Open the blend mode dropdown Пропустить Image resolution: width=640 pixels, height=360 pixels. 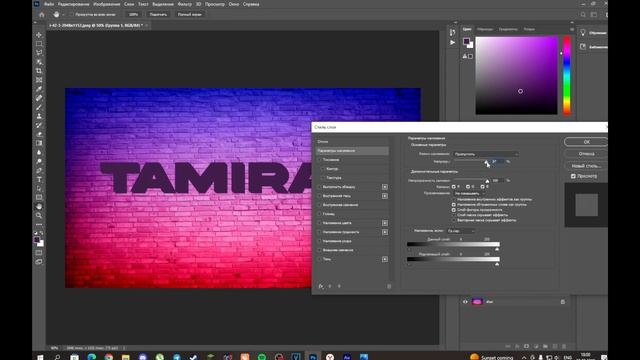pyautogui.click(x=486, y=154)
